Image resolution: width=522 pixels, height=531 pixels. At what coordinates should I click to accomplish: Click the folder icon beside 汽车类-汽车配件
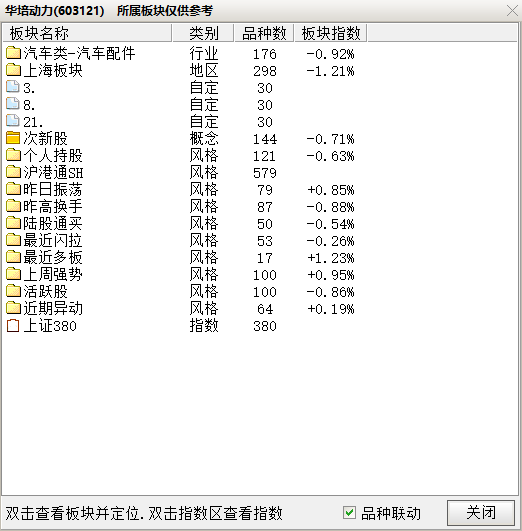[13, 53]
